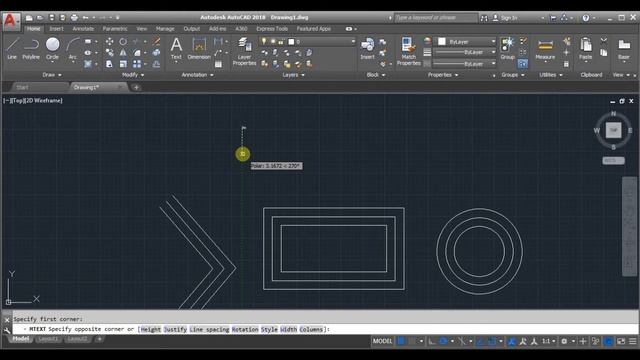
Task: Select the Arc tool
Action: coord(73,48)
